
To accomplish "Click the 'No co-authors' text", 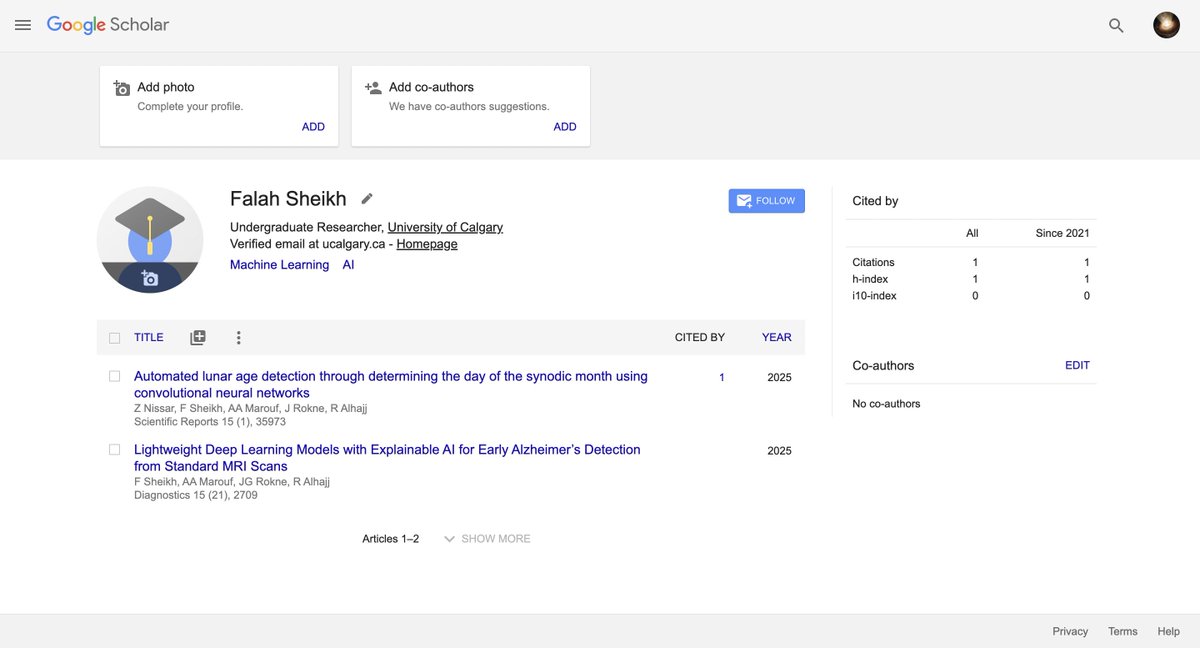I will click(886, 404).
